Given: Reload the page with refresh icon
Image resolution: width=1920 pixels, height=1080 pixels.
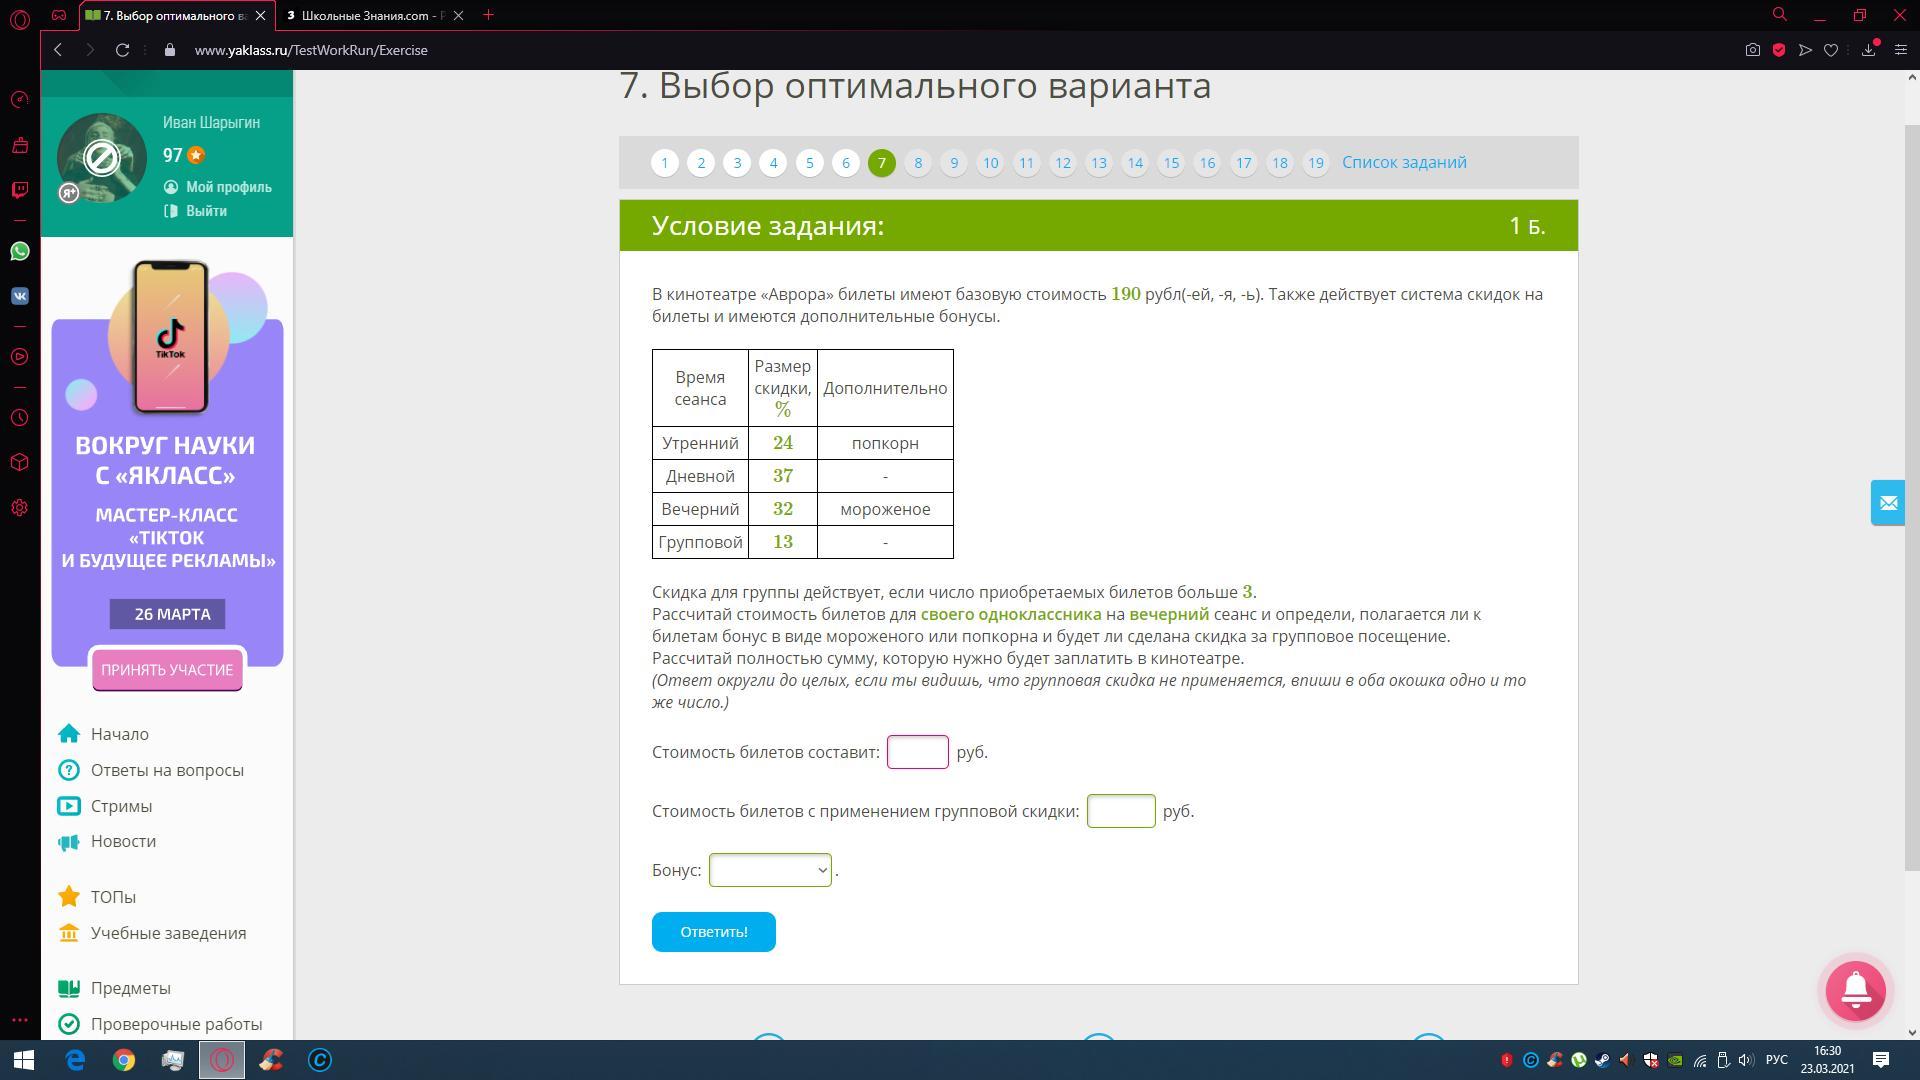Looking at the screenshot, I should coord(122,50).
